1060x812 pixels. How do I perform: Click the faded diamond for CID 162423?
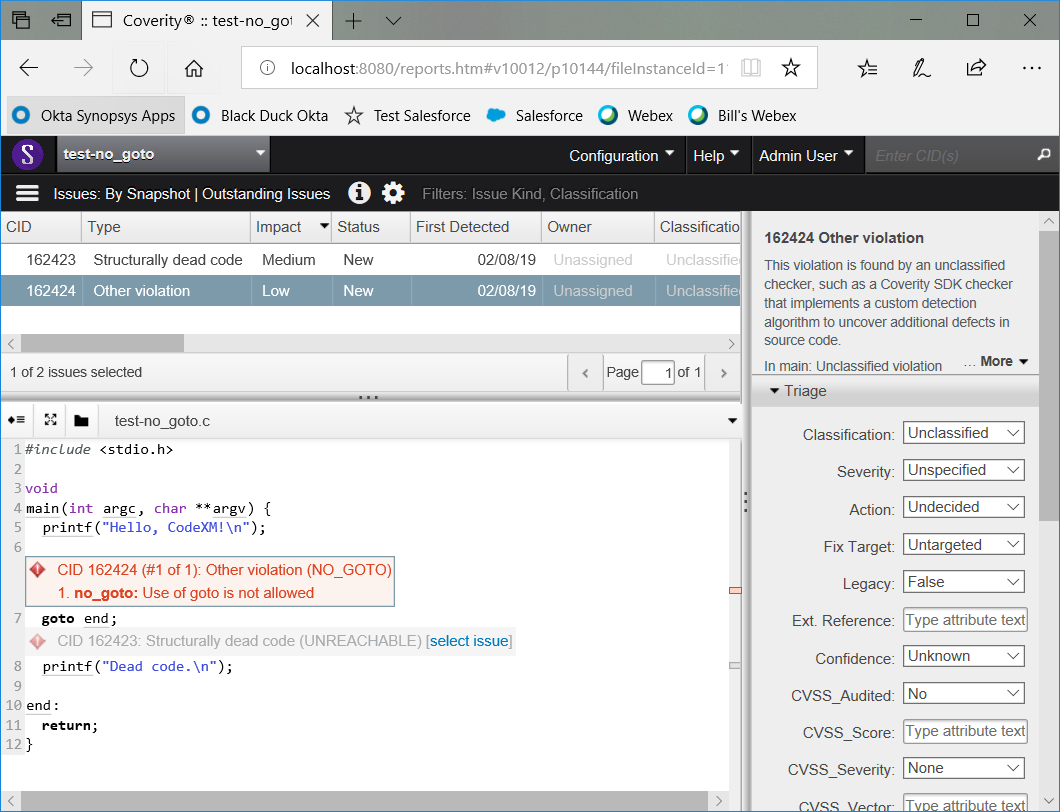tap(38, 641)
